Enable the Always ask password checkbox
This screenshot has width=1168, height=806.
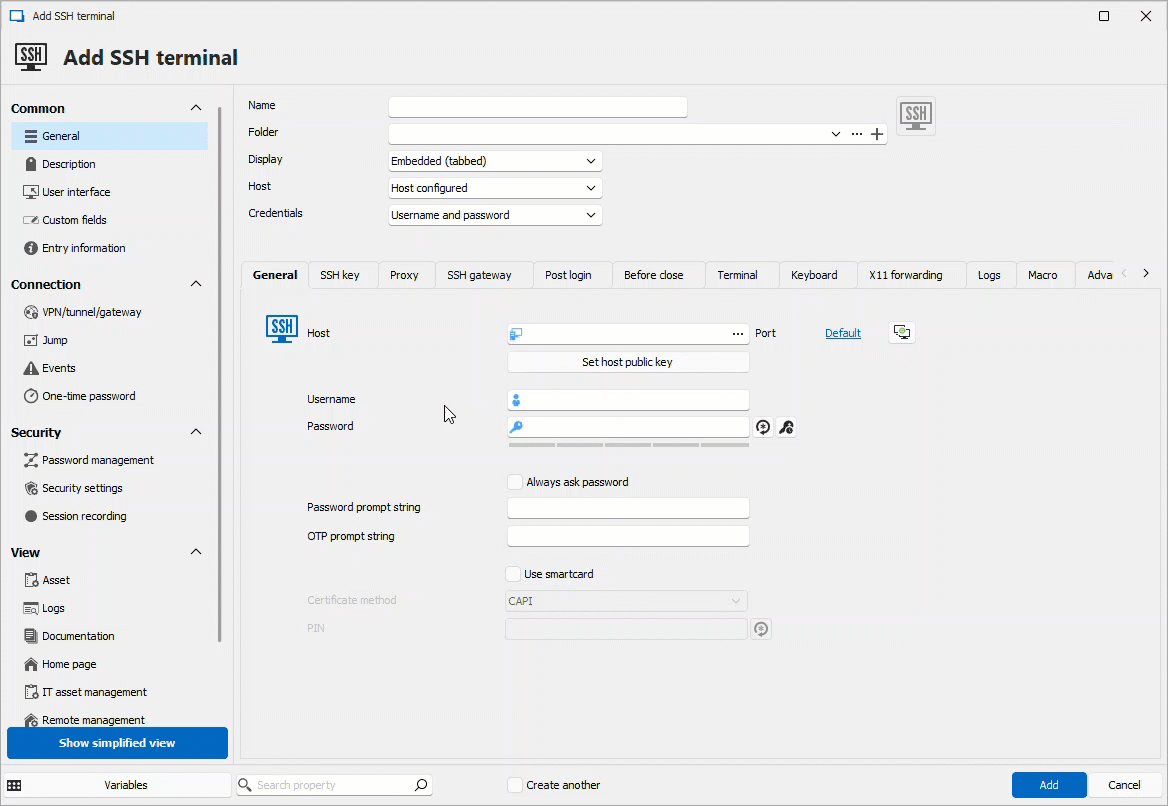515,482
